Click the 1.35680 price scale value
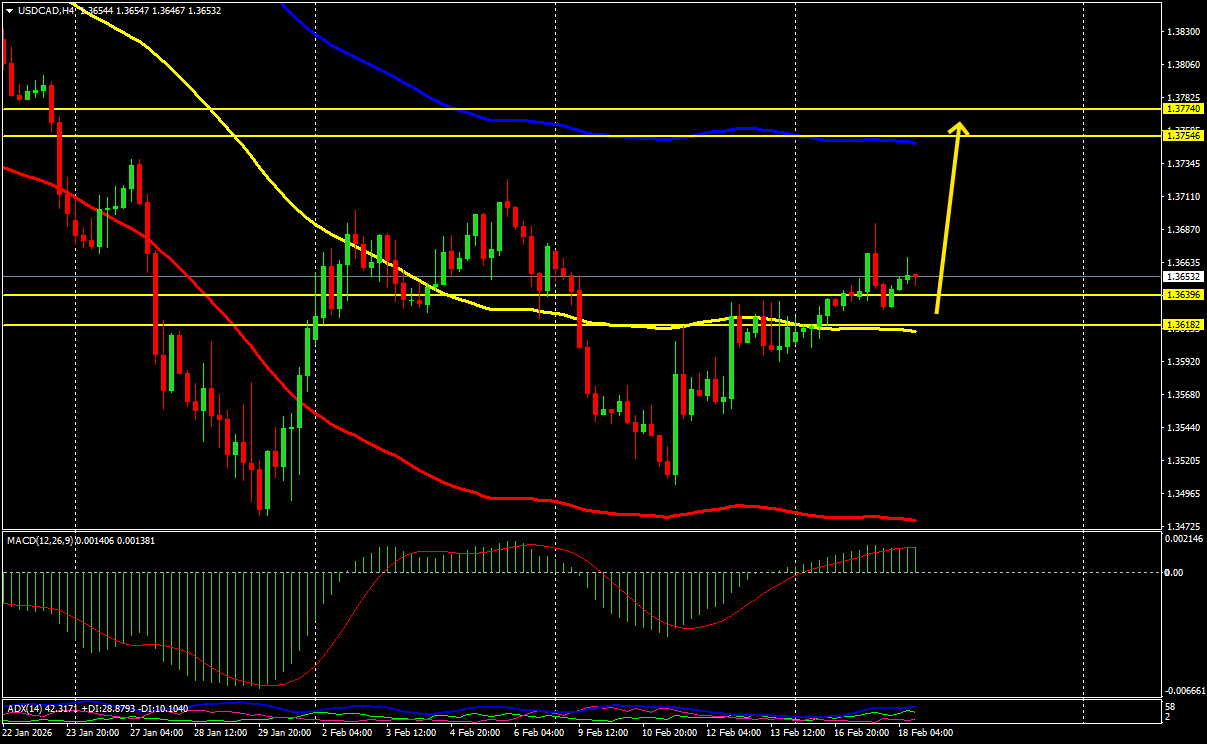Screen dimensions: 1207x744 pos(1183,395)
